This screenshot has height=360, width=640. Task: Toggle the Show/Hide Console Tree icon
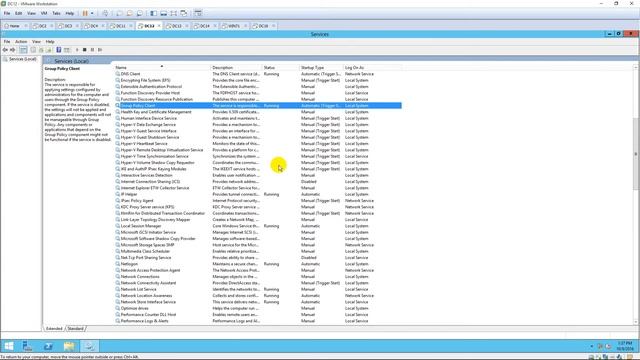tap(23, 50)
